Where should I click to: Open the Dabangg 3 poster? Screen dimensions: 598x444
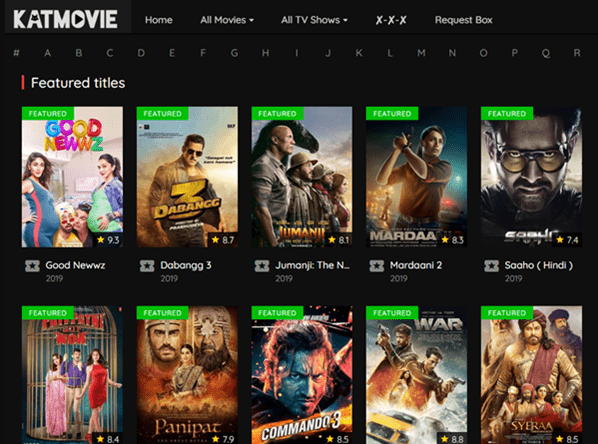click(x=187, y=177)
